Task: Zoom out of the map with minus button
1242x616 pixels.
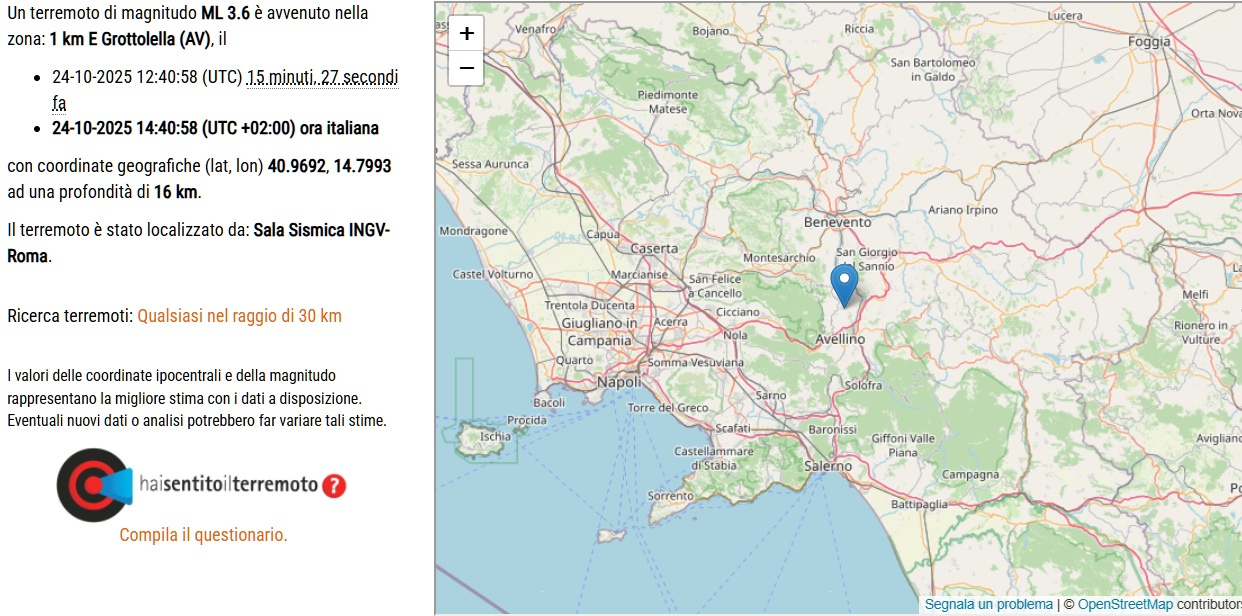Action: pos(466,68)
